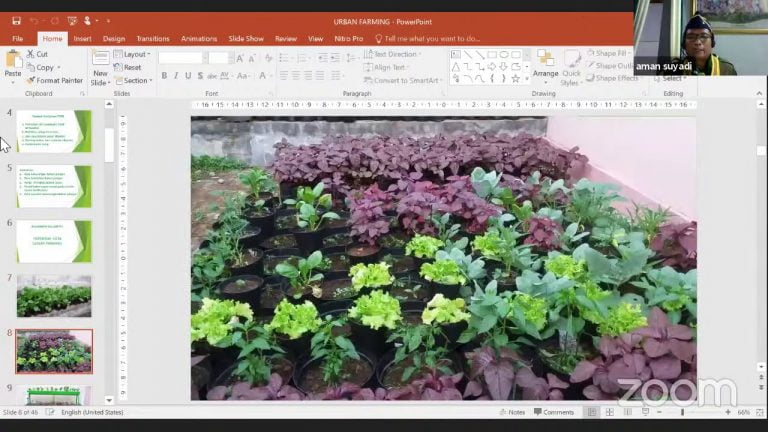
Task: Open Shape Fill options
Action: coord(607,53)
